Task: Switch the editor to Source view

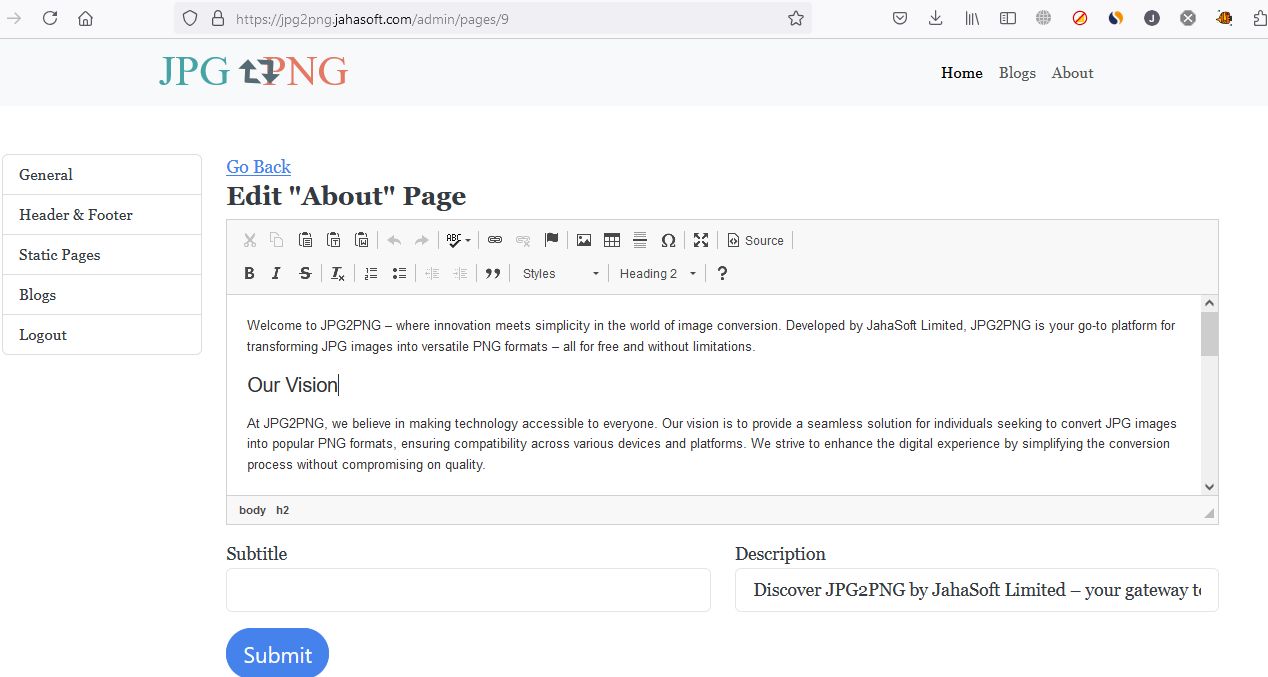Action: click(755, 240)
